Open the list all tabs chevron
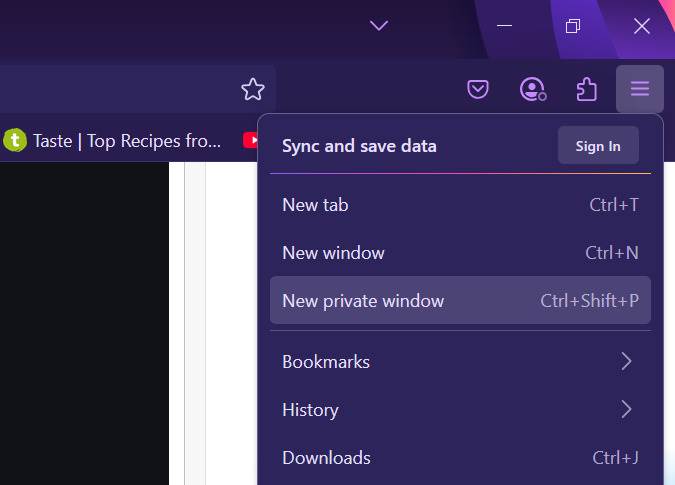Image resolution: width=675 pixels, height=485 pixels. coord(378,26)
